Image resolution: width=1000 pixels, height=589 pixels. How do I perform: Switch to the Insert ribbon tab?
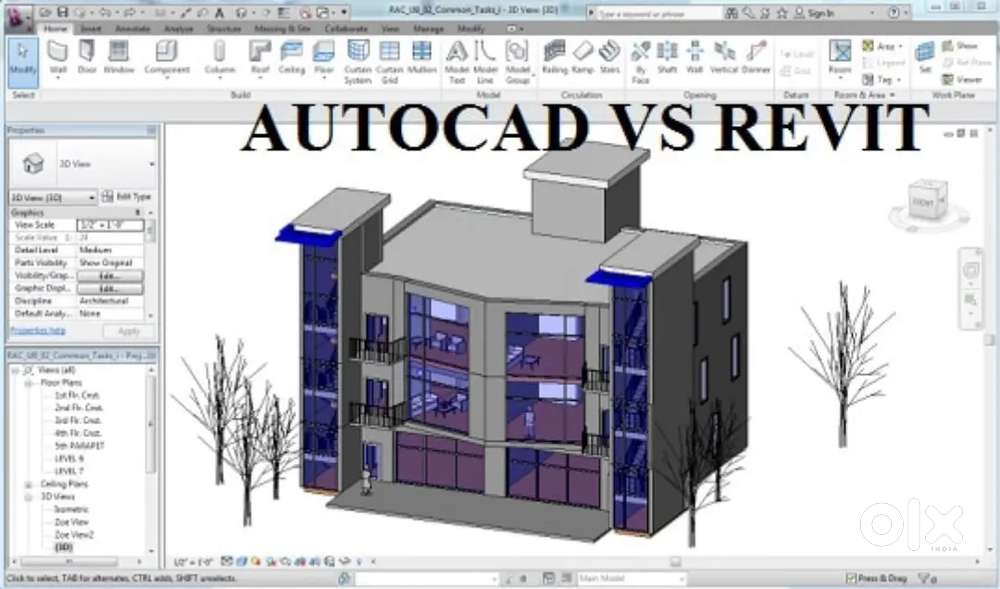click(90, 29)
